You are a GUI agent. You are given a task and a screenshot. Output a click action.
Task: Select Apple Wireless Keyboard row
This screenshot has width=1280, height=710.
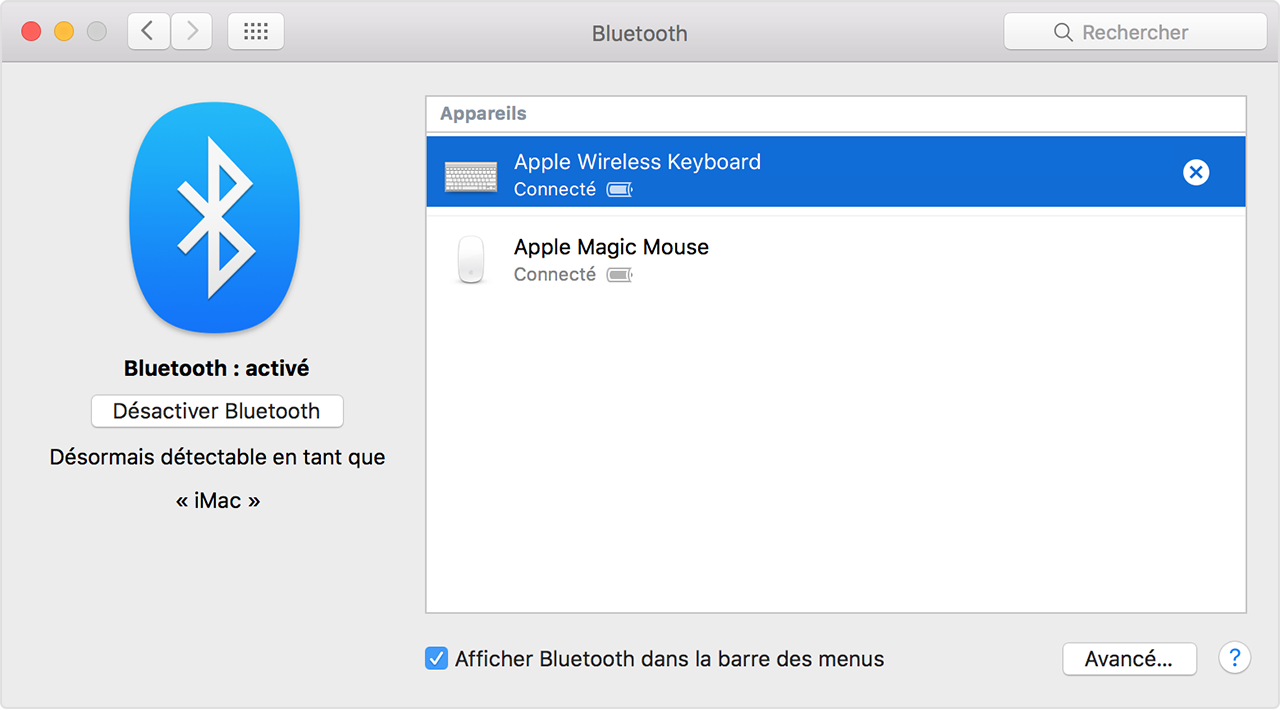(x=836, y=172)
